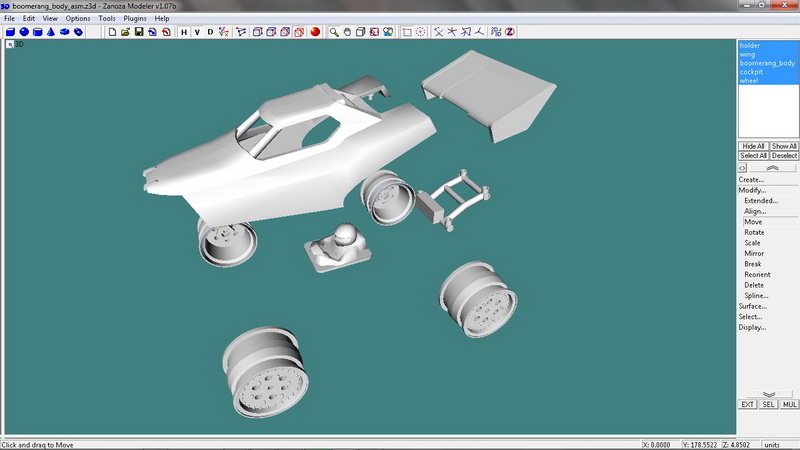Toggle the H axis constraint button
This screenshot has height=450, width=800.
184,32
